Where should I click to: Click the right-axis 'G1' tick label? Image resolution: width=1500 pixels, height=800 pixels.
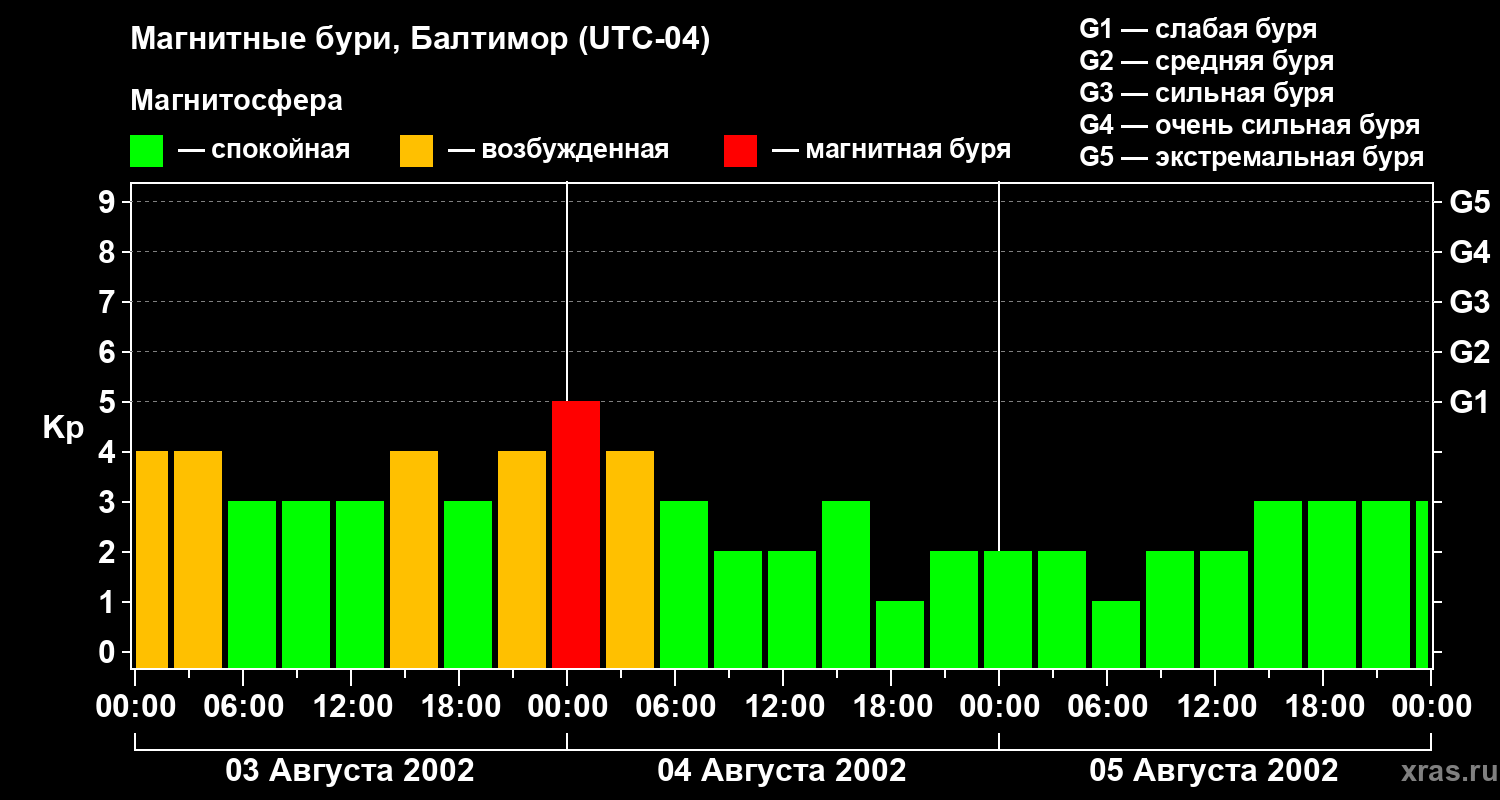tap(1470, 402)
